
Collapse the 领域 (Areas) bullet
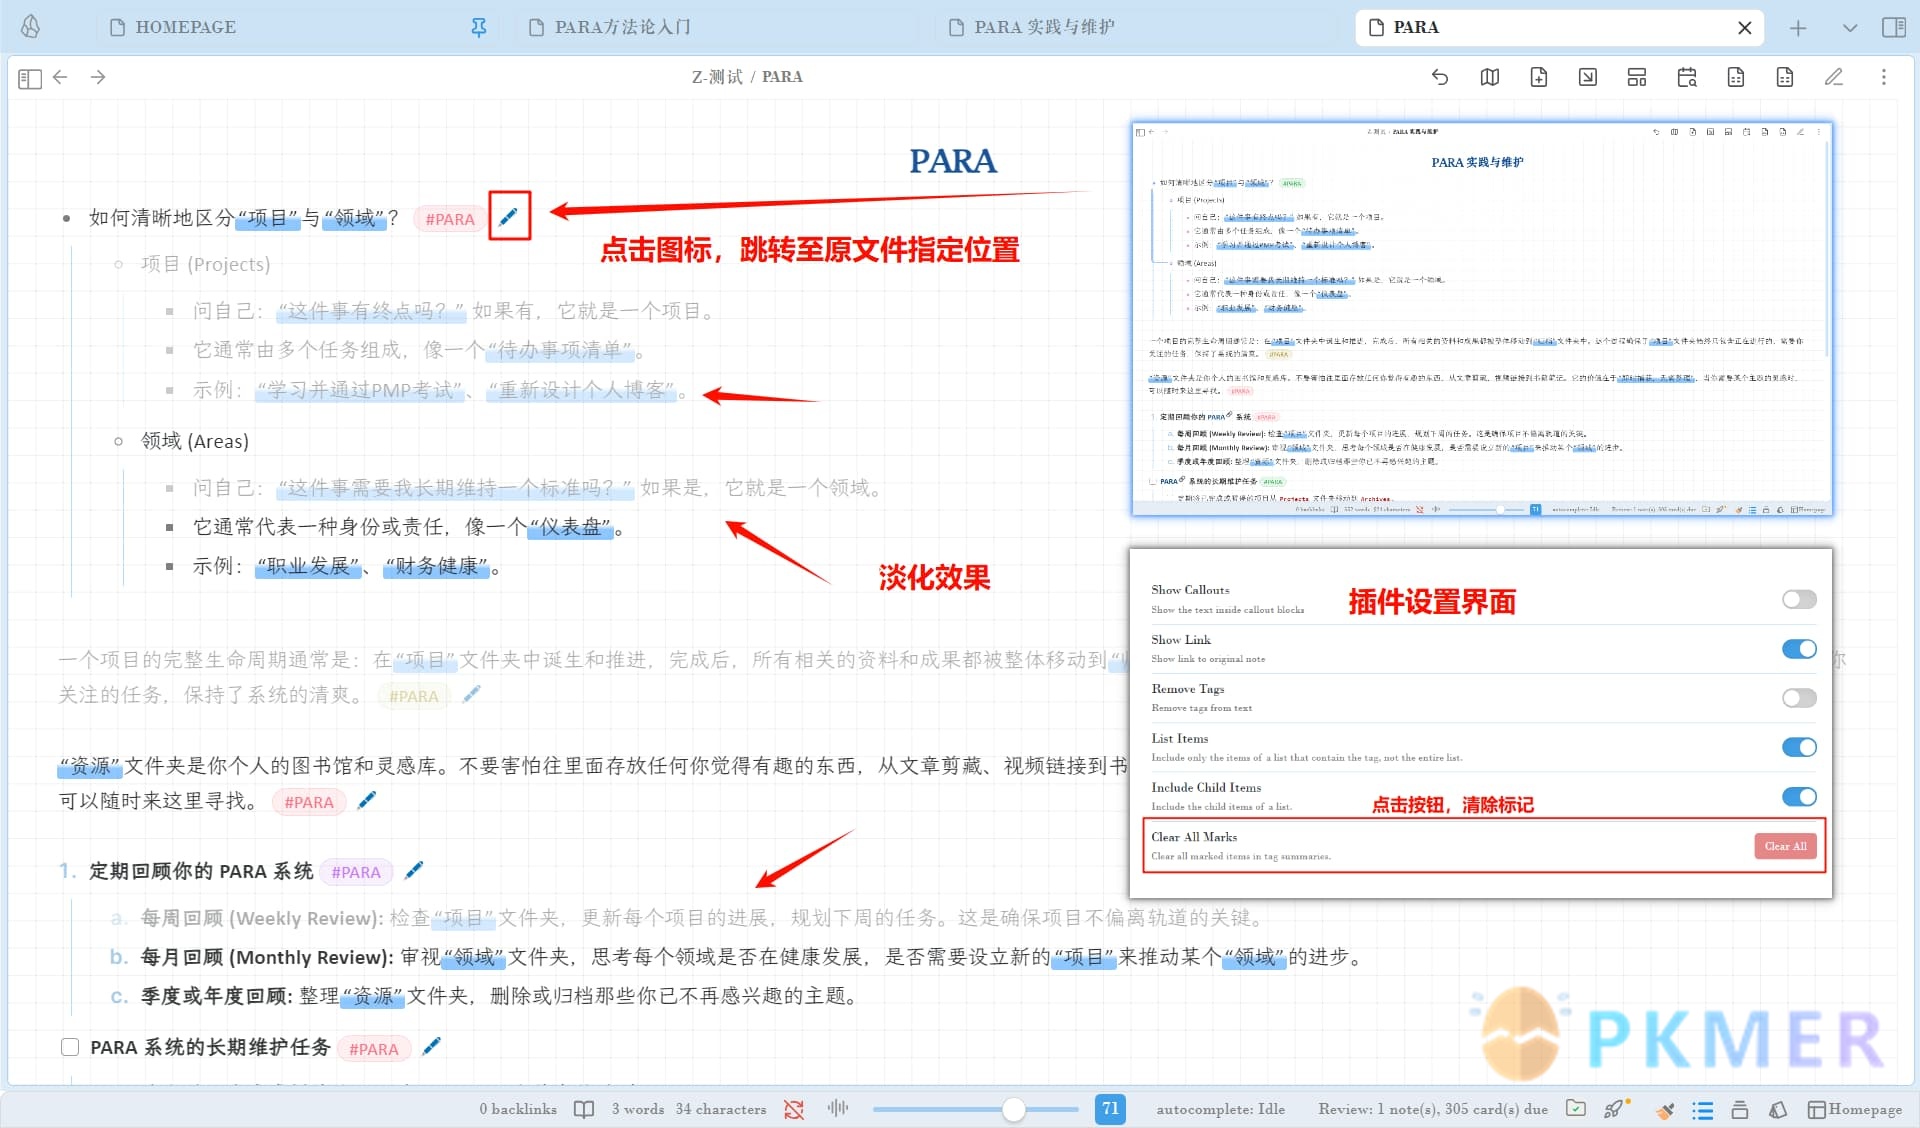(x=118, y=441)
